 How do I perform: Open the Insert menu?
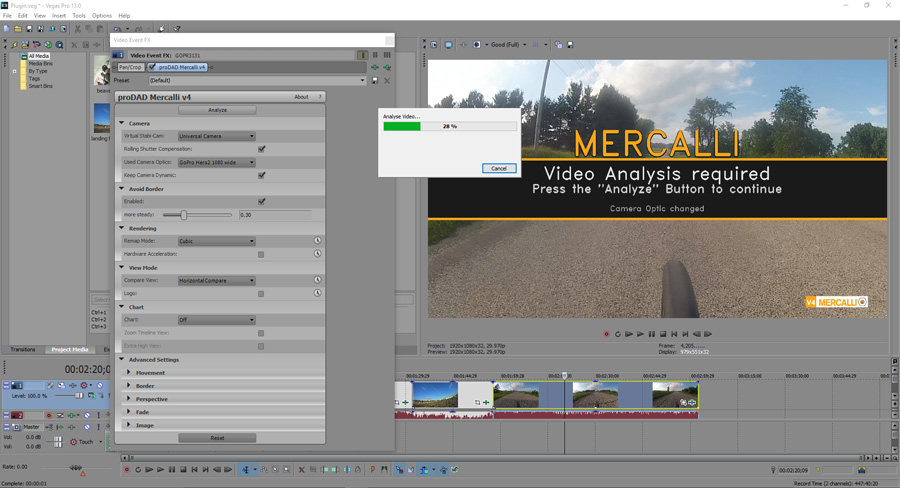59,16
